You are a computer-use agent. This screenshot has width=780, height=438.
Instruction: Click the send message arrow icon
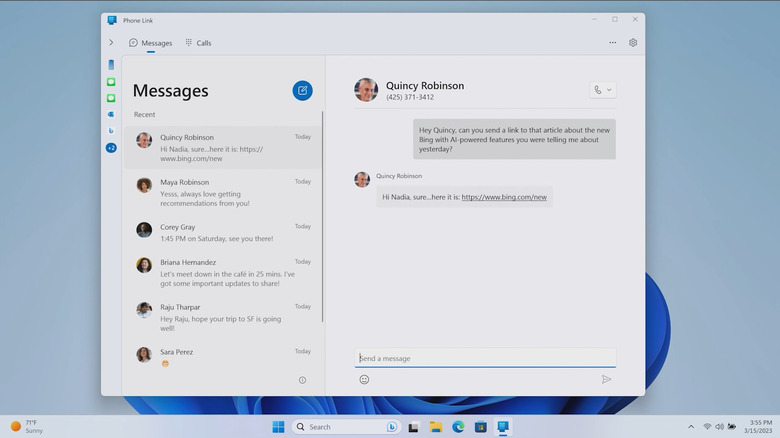606,379
